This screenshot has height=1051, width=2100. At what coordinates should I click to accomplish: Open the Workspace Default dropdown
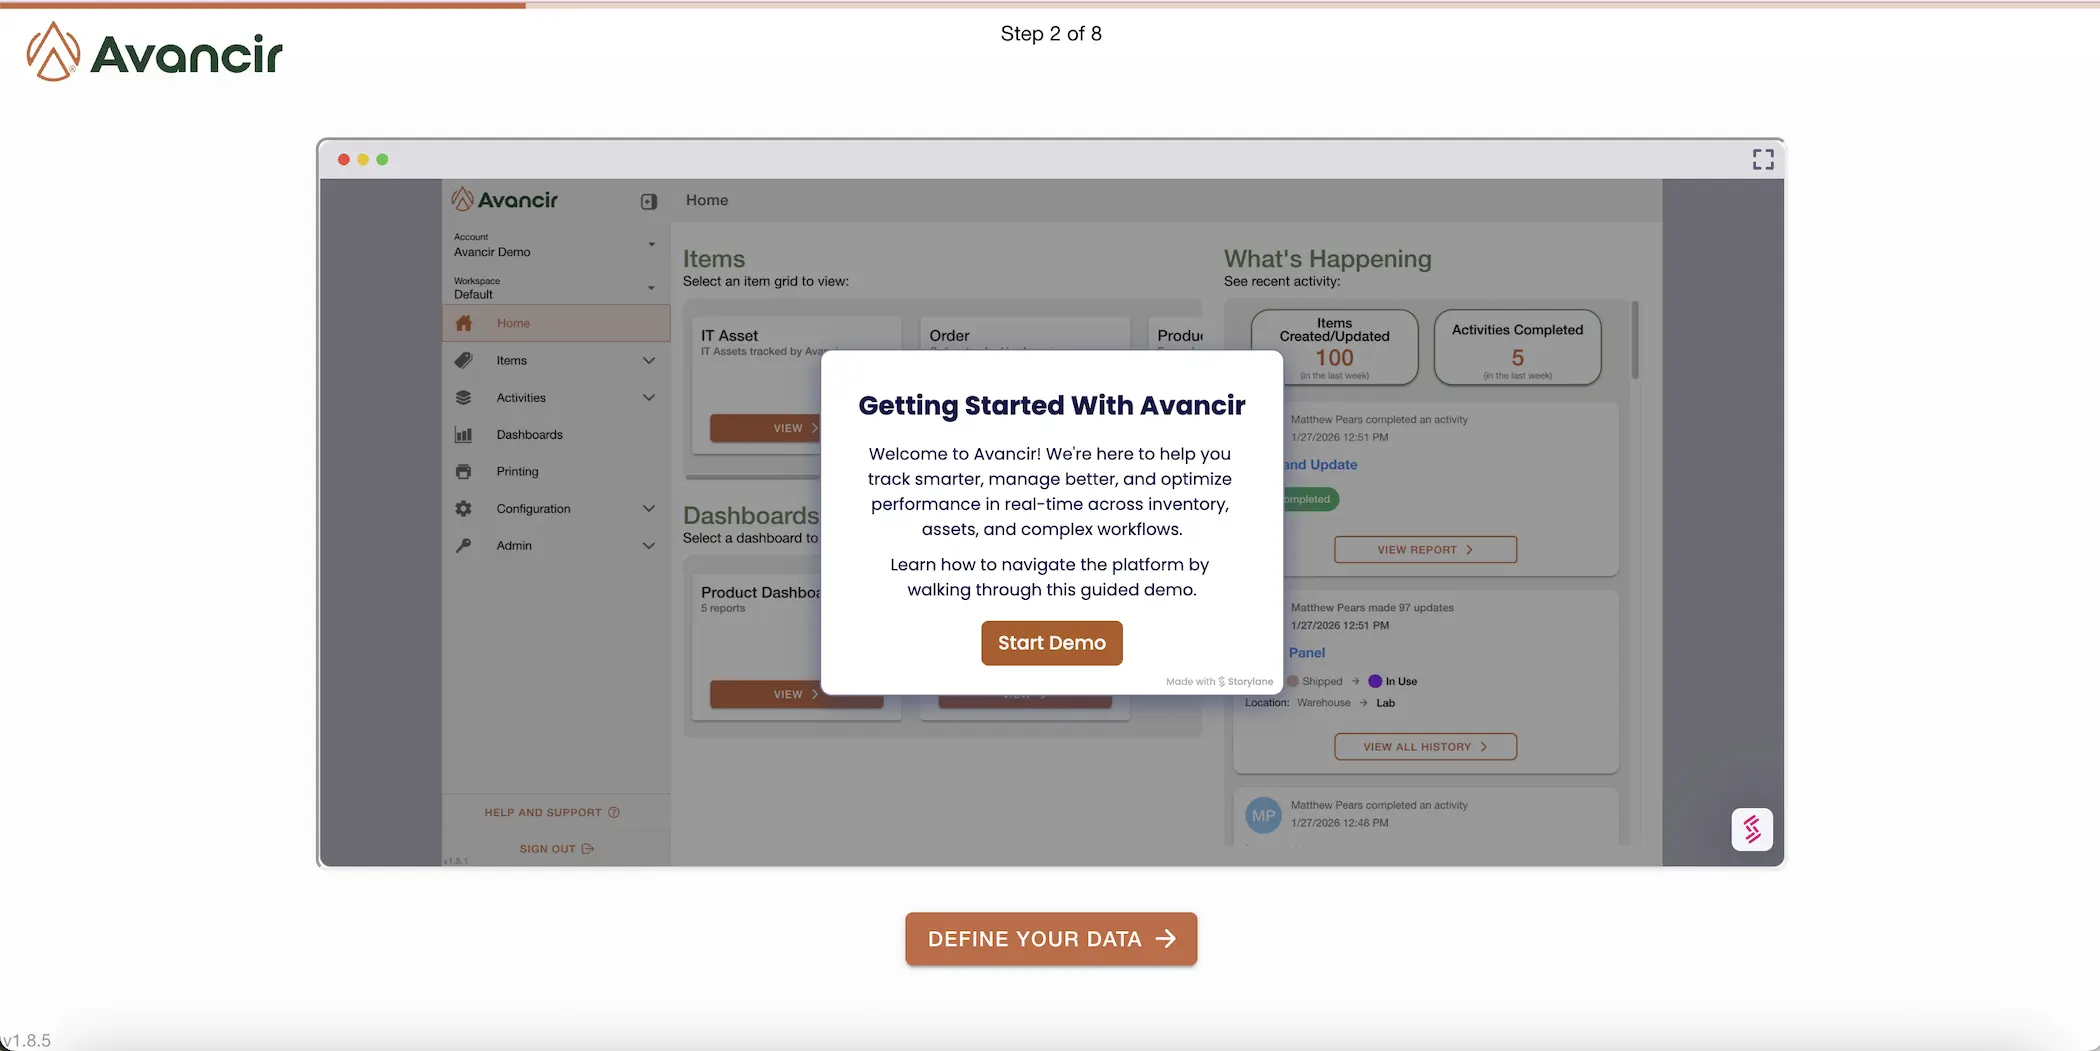[651, 288]
